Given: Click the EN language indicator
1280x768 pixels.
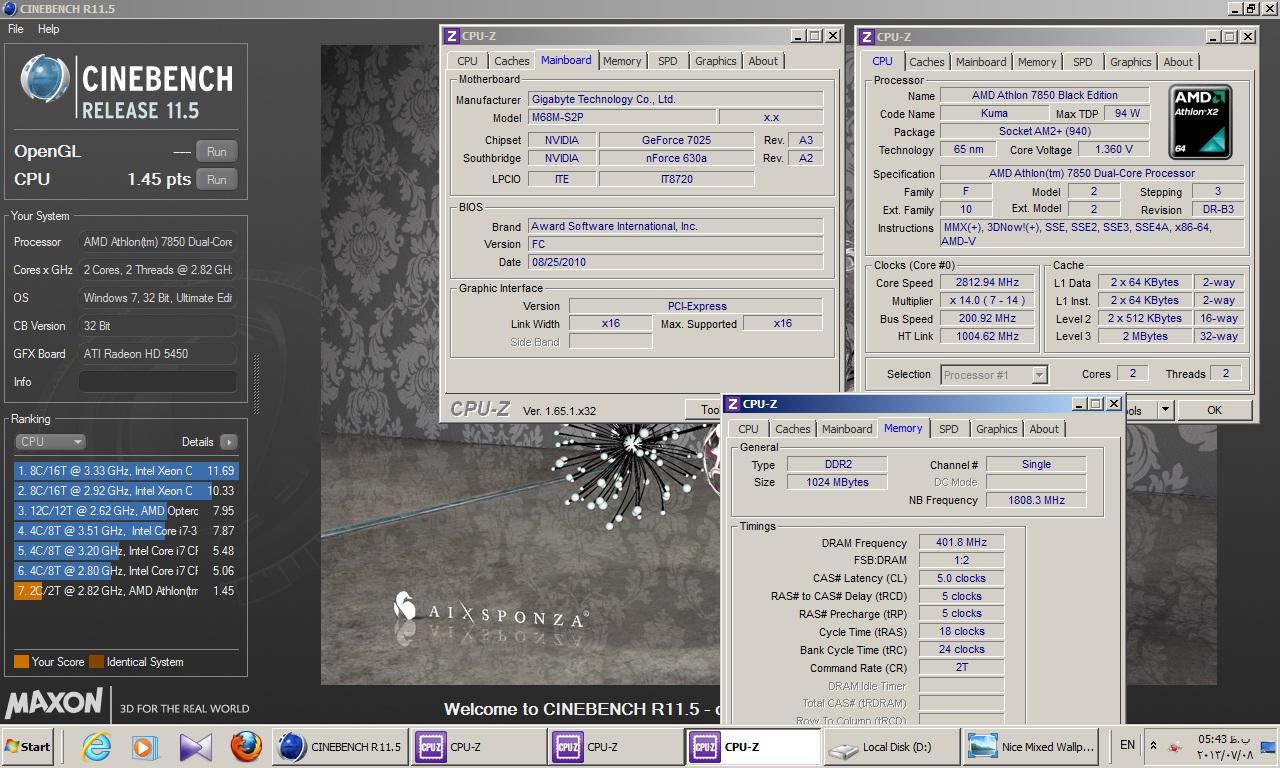Looking at the screenshot, I should pos(1127,745).
